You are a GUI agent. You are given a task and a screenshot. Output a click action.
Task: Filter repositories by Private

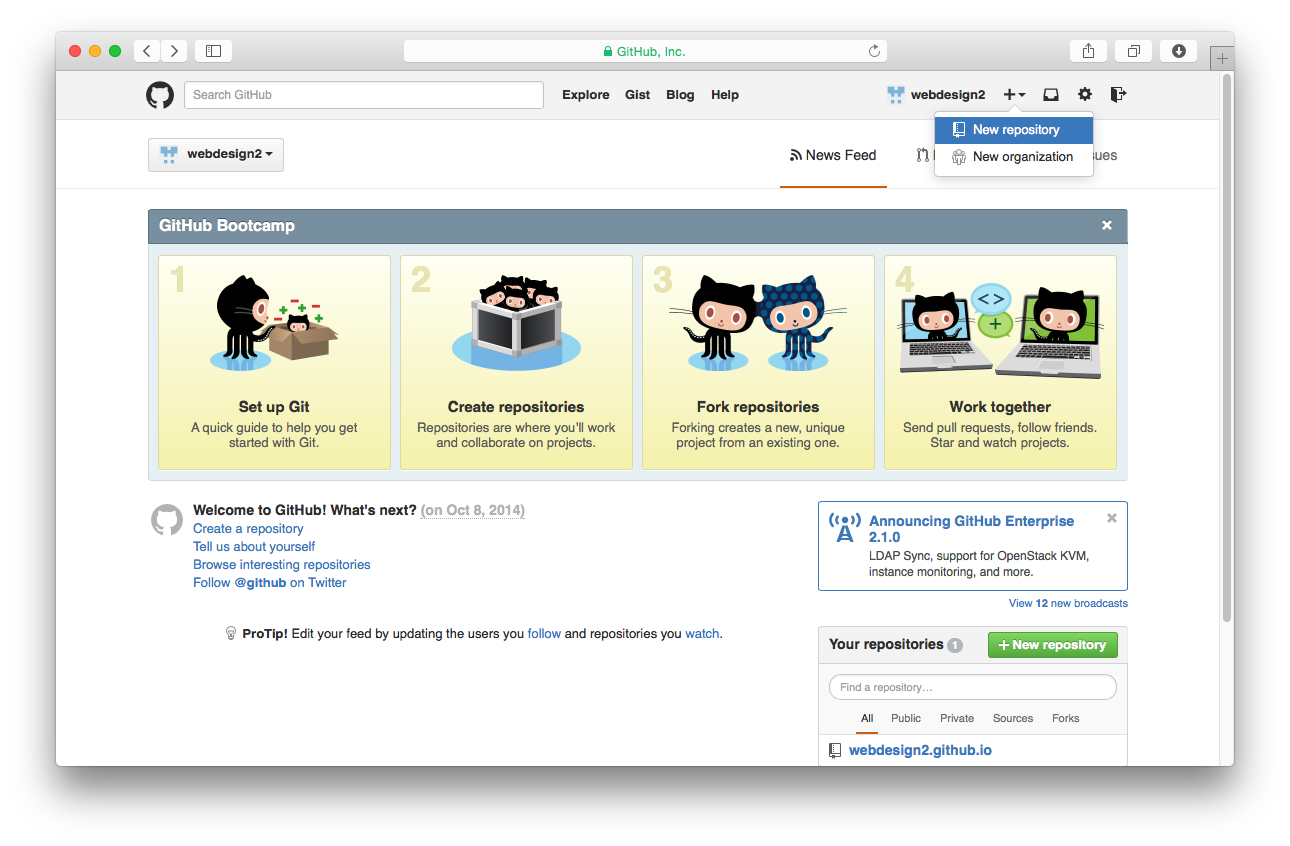point(956,718)
